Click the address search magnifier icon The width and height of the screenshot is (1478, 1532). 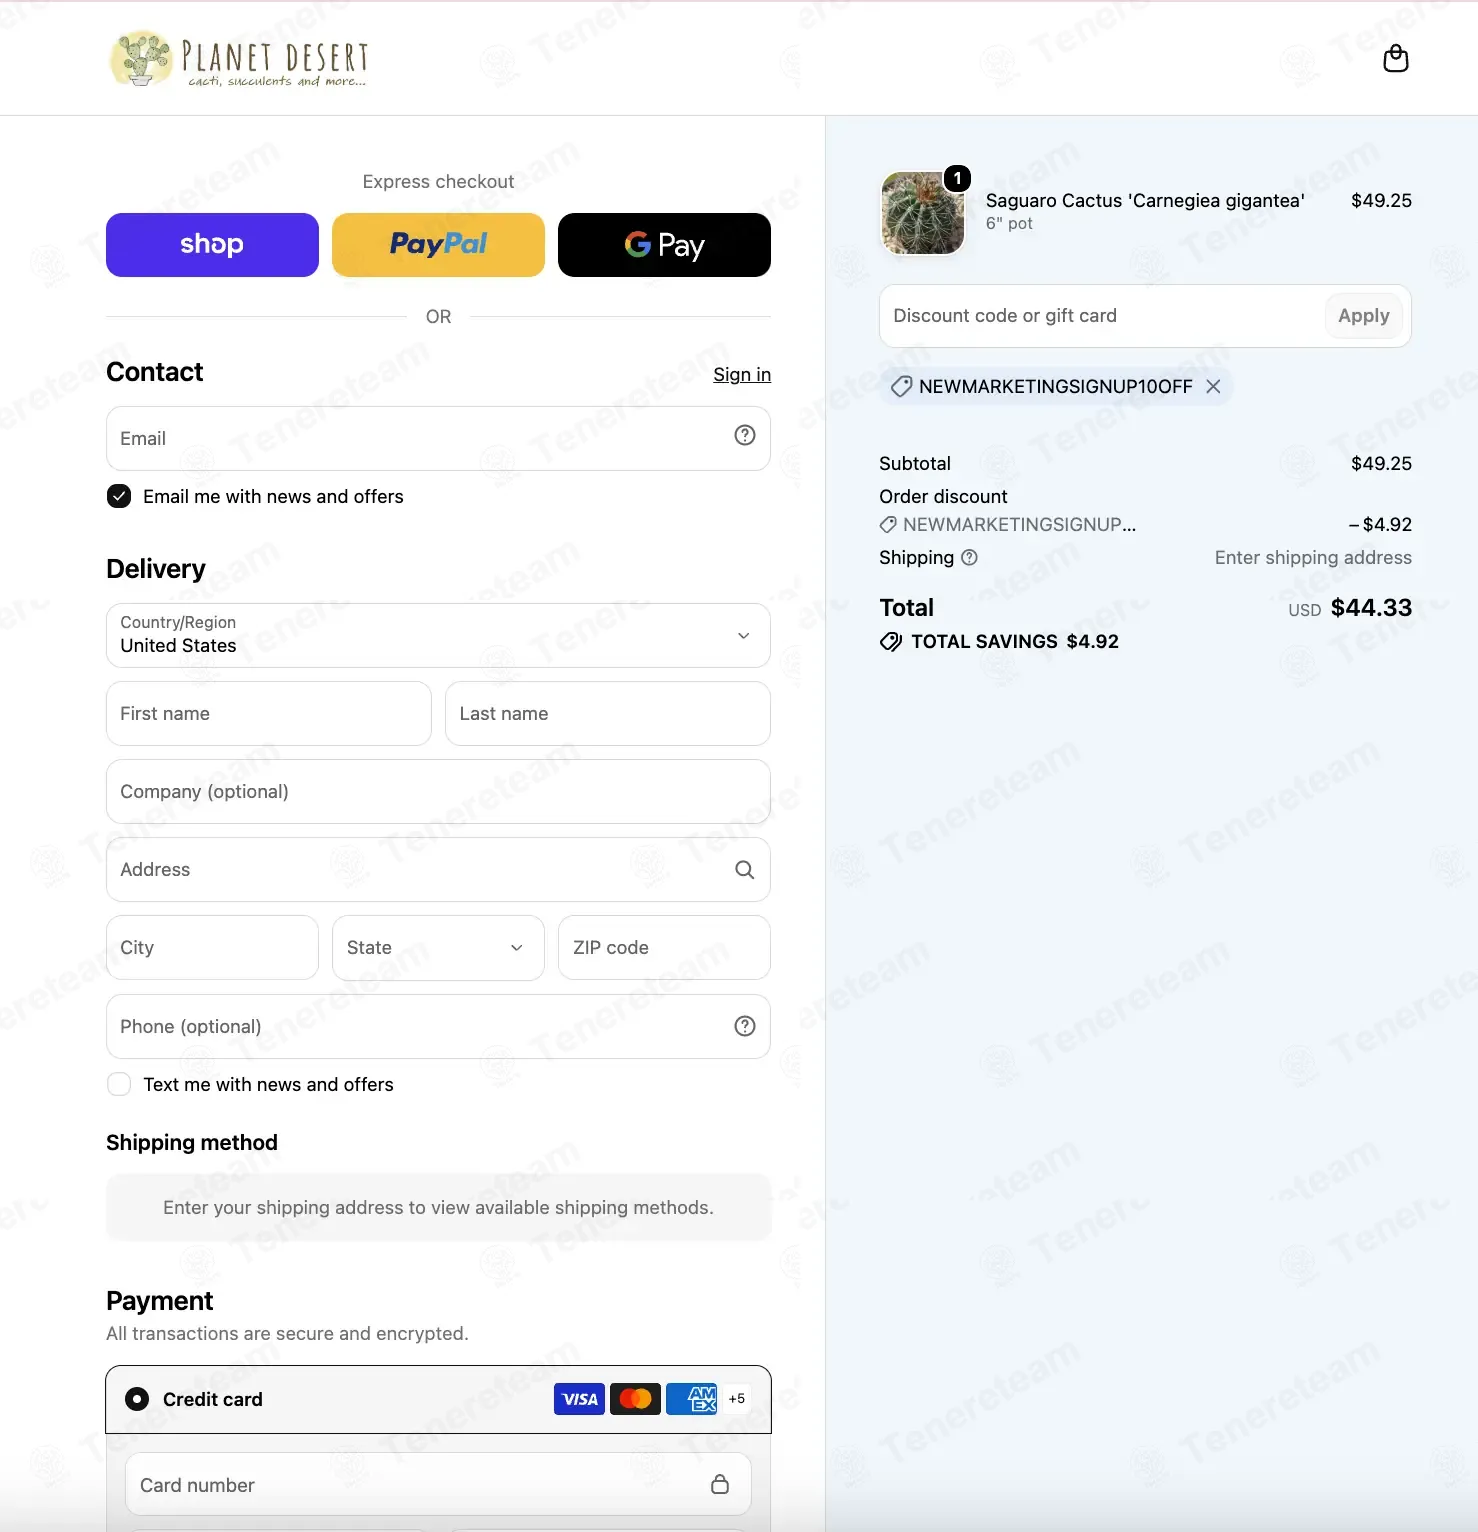tap(745, 870)
